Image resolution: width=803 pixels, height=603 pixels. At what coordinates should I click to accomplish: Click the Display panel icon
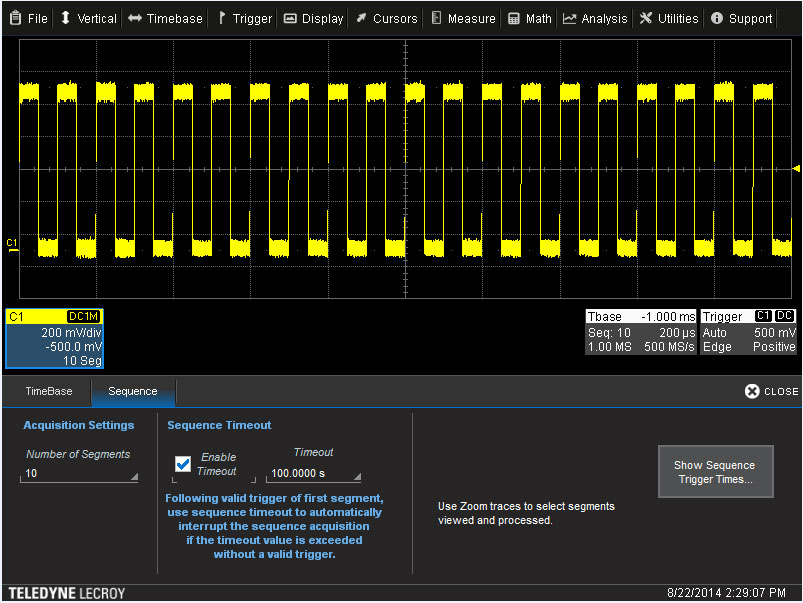click(289, 17)
